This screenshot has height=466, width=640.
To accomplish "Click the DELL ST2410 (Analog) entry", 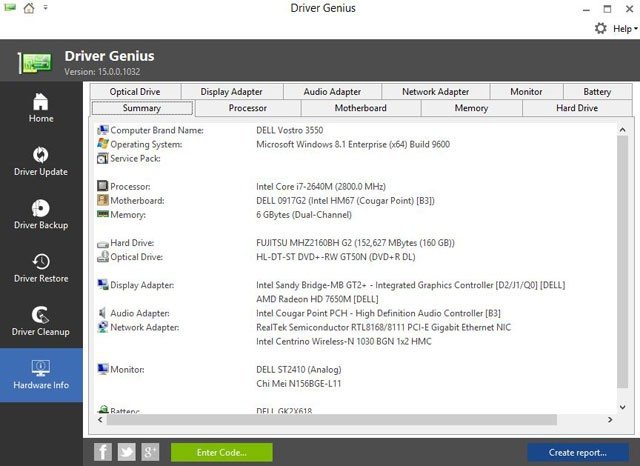I will pos(298,369).
